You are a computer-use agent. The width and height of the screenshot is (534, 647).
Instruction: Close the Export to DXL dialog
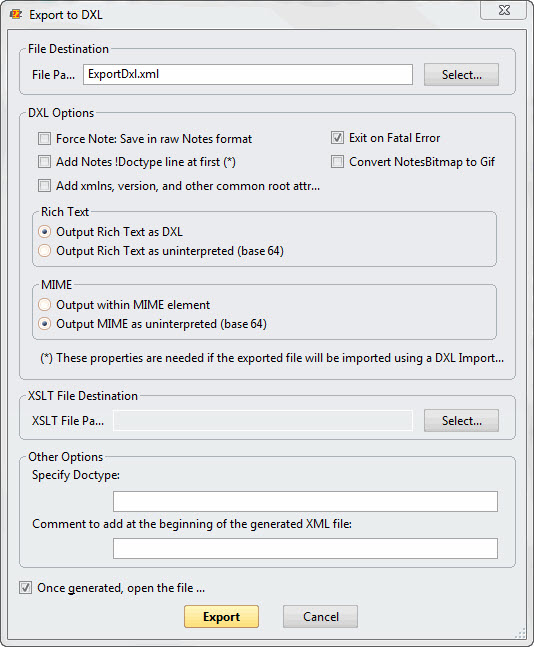tap(503, 10)
